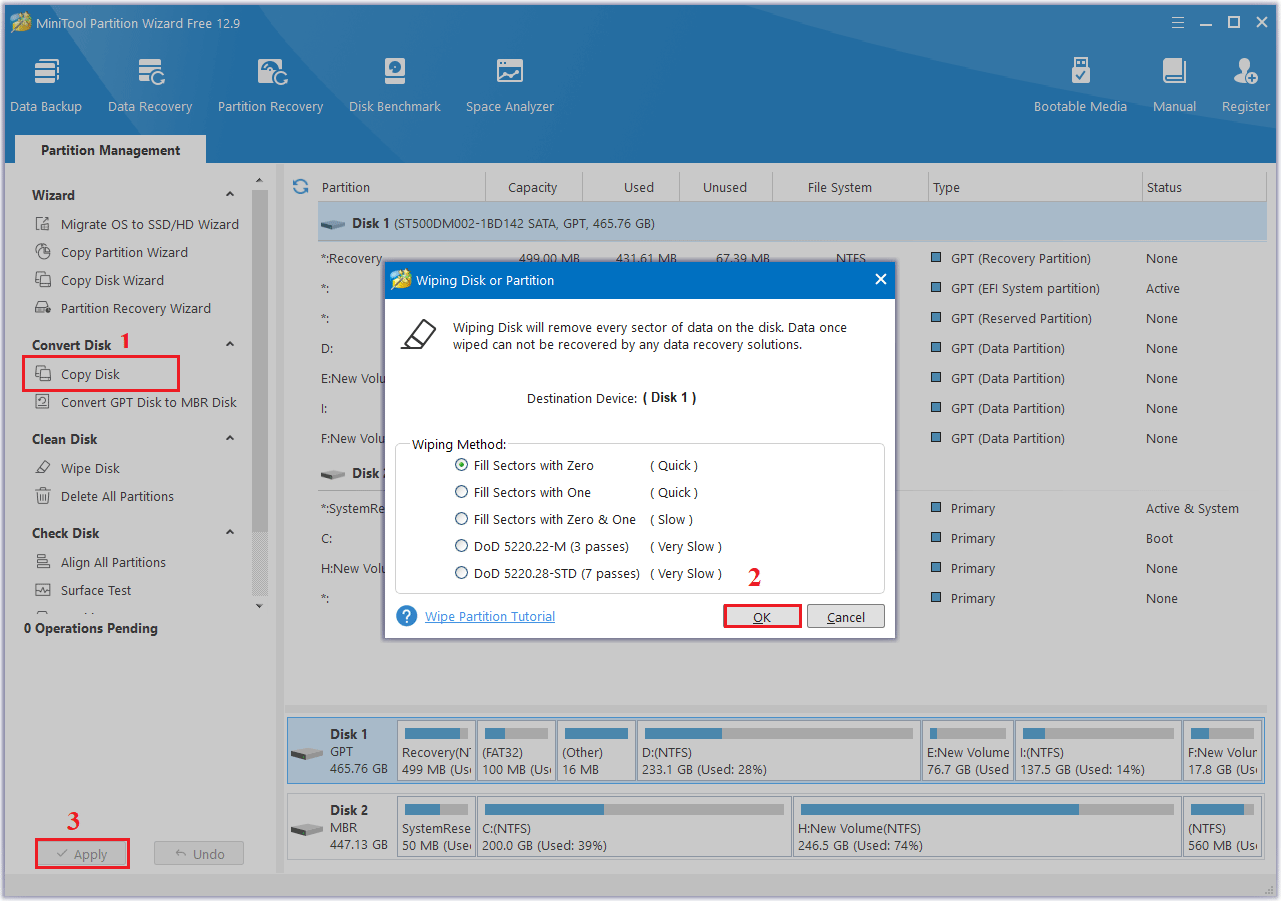
Task: Refresh the partition list
Action: coord(300,187)
